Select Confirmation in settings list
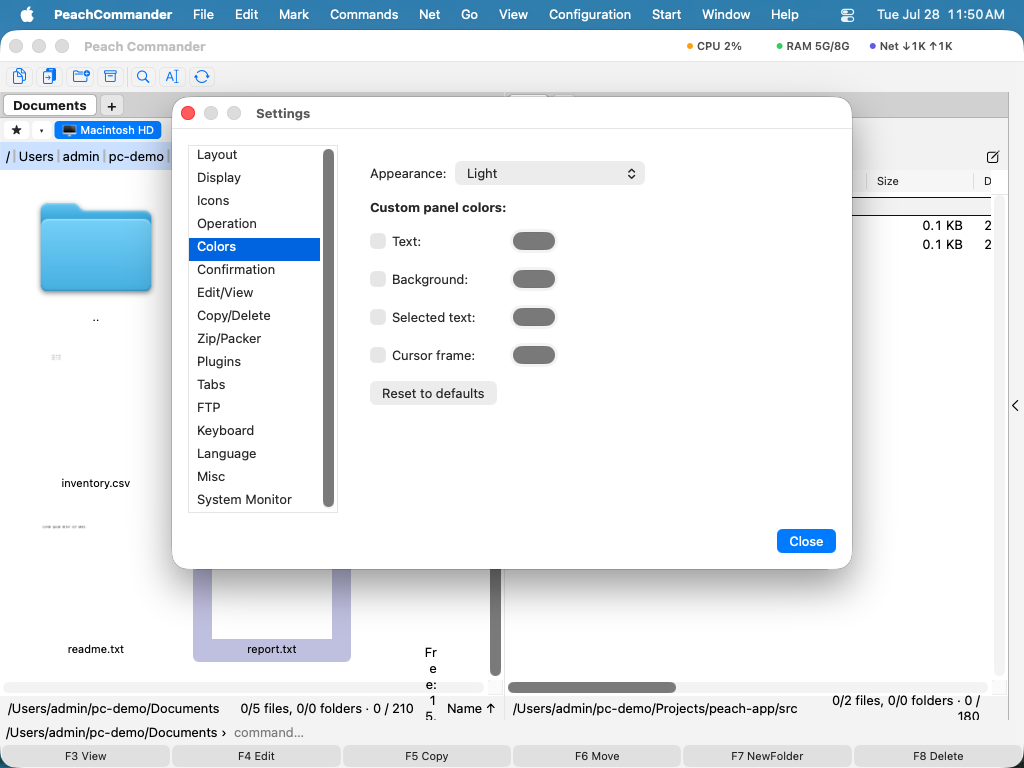 coord(255,270)
